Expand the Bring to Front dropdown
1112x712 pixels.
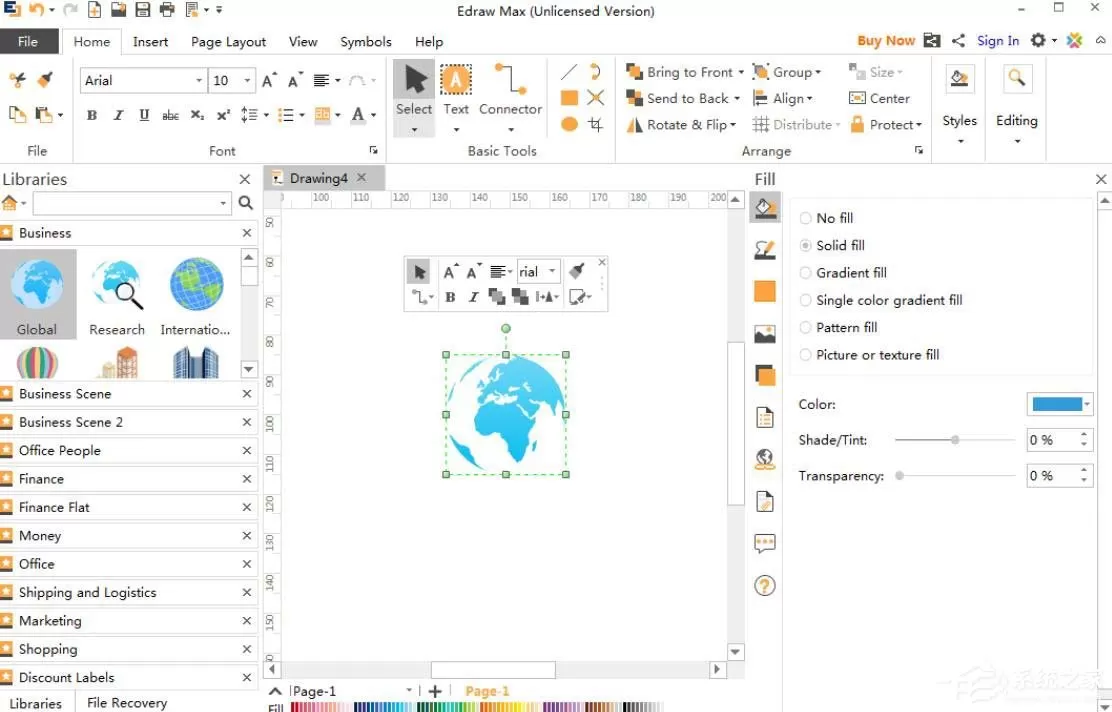(741, 72)
